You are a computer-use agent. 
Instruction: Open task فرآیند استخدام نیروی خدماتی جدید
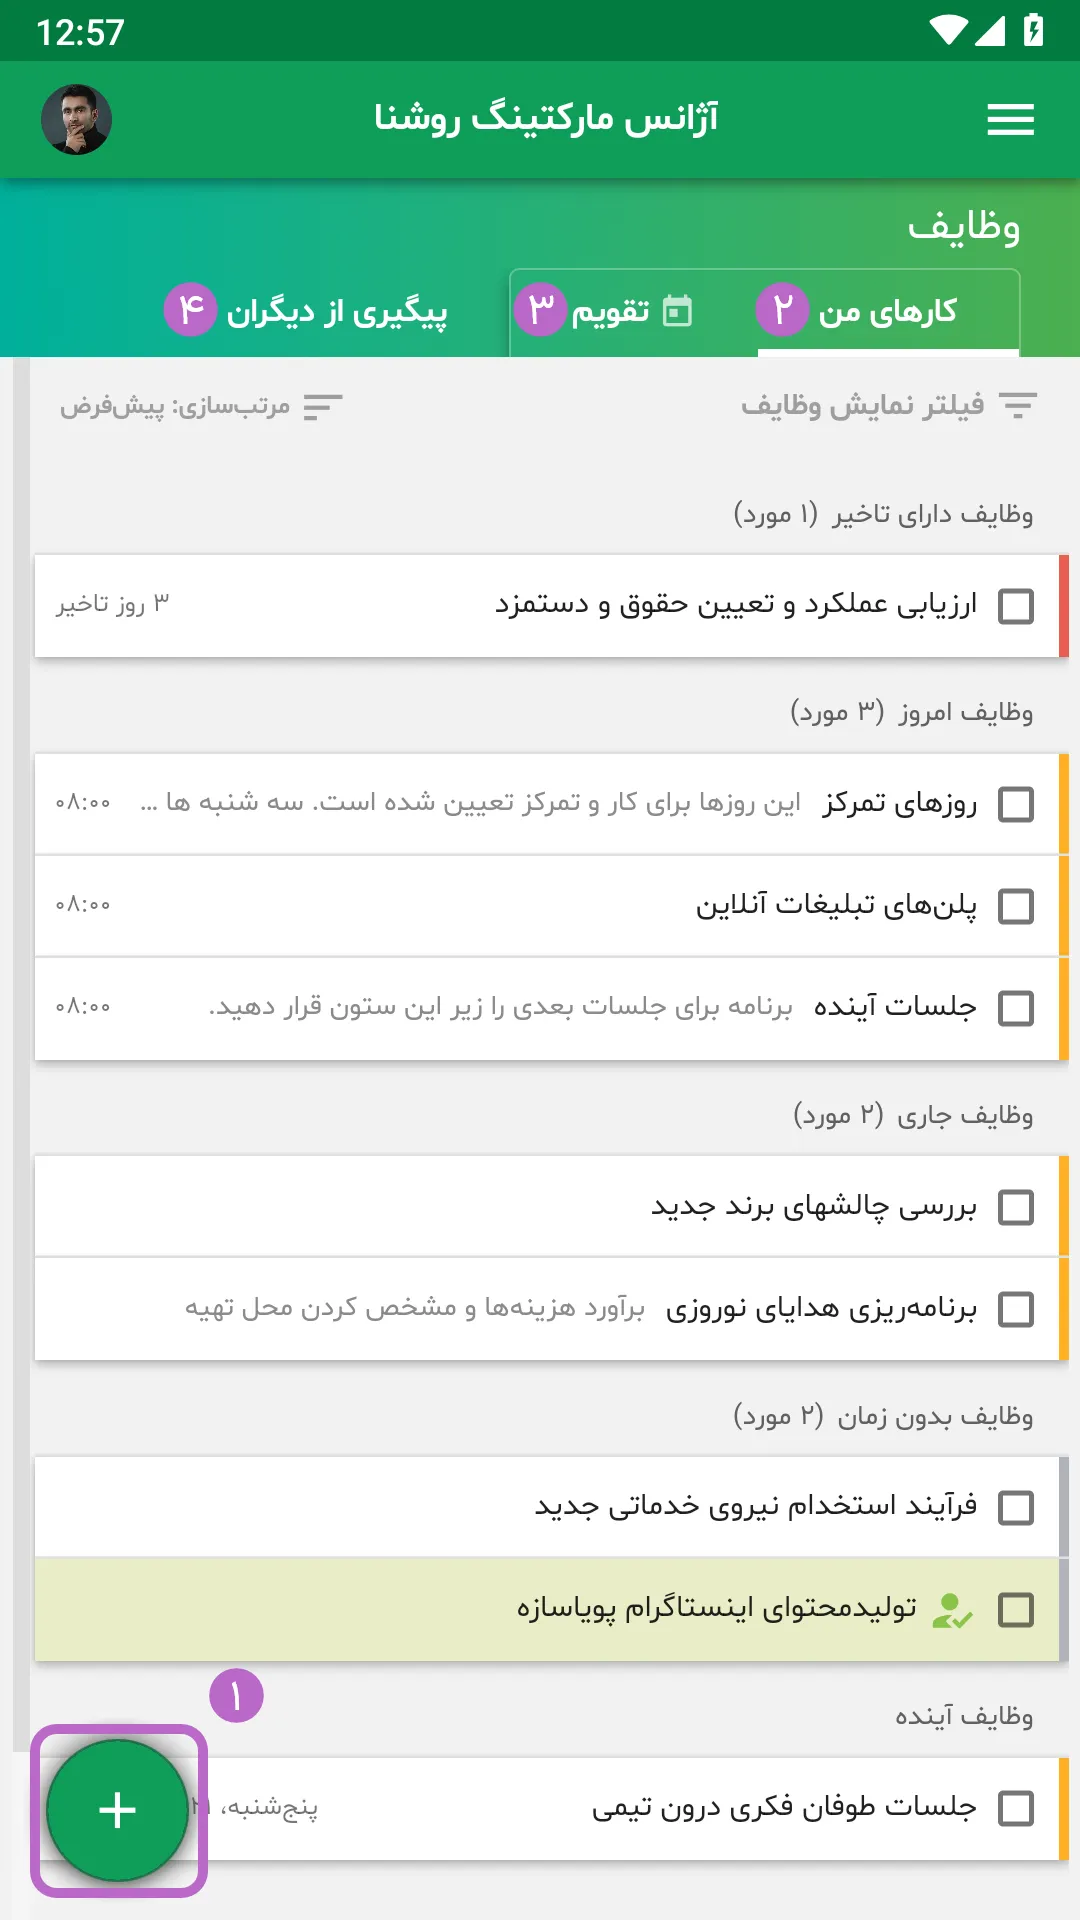(x=547, y=1506)
